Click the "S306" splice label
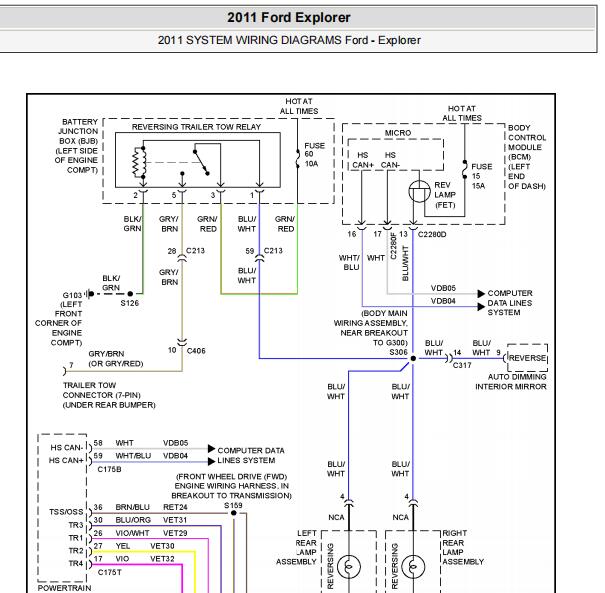 pos(398,352)
